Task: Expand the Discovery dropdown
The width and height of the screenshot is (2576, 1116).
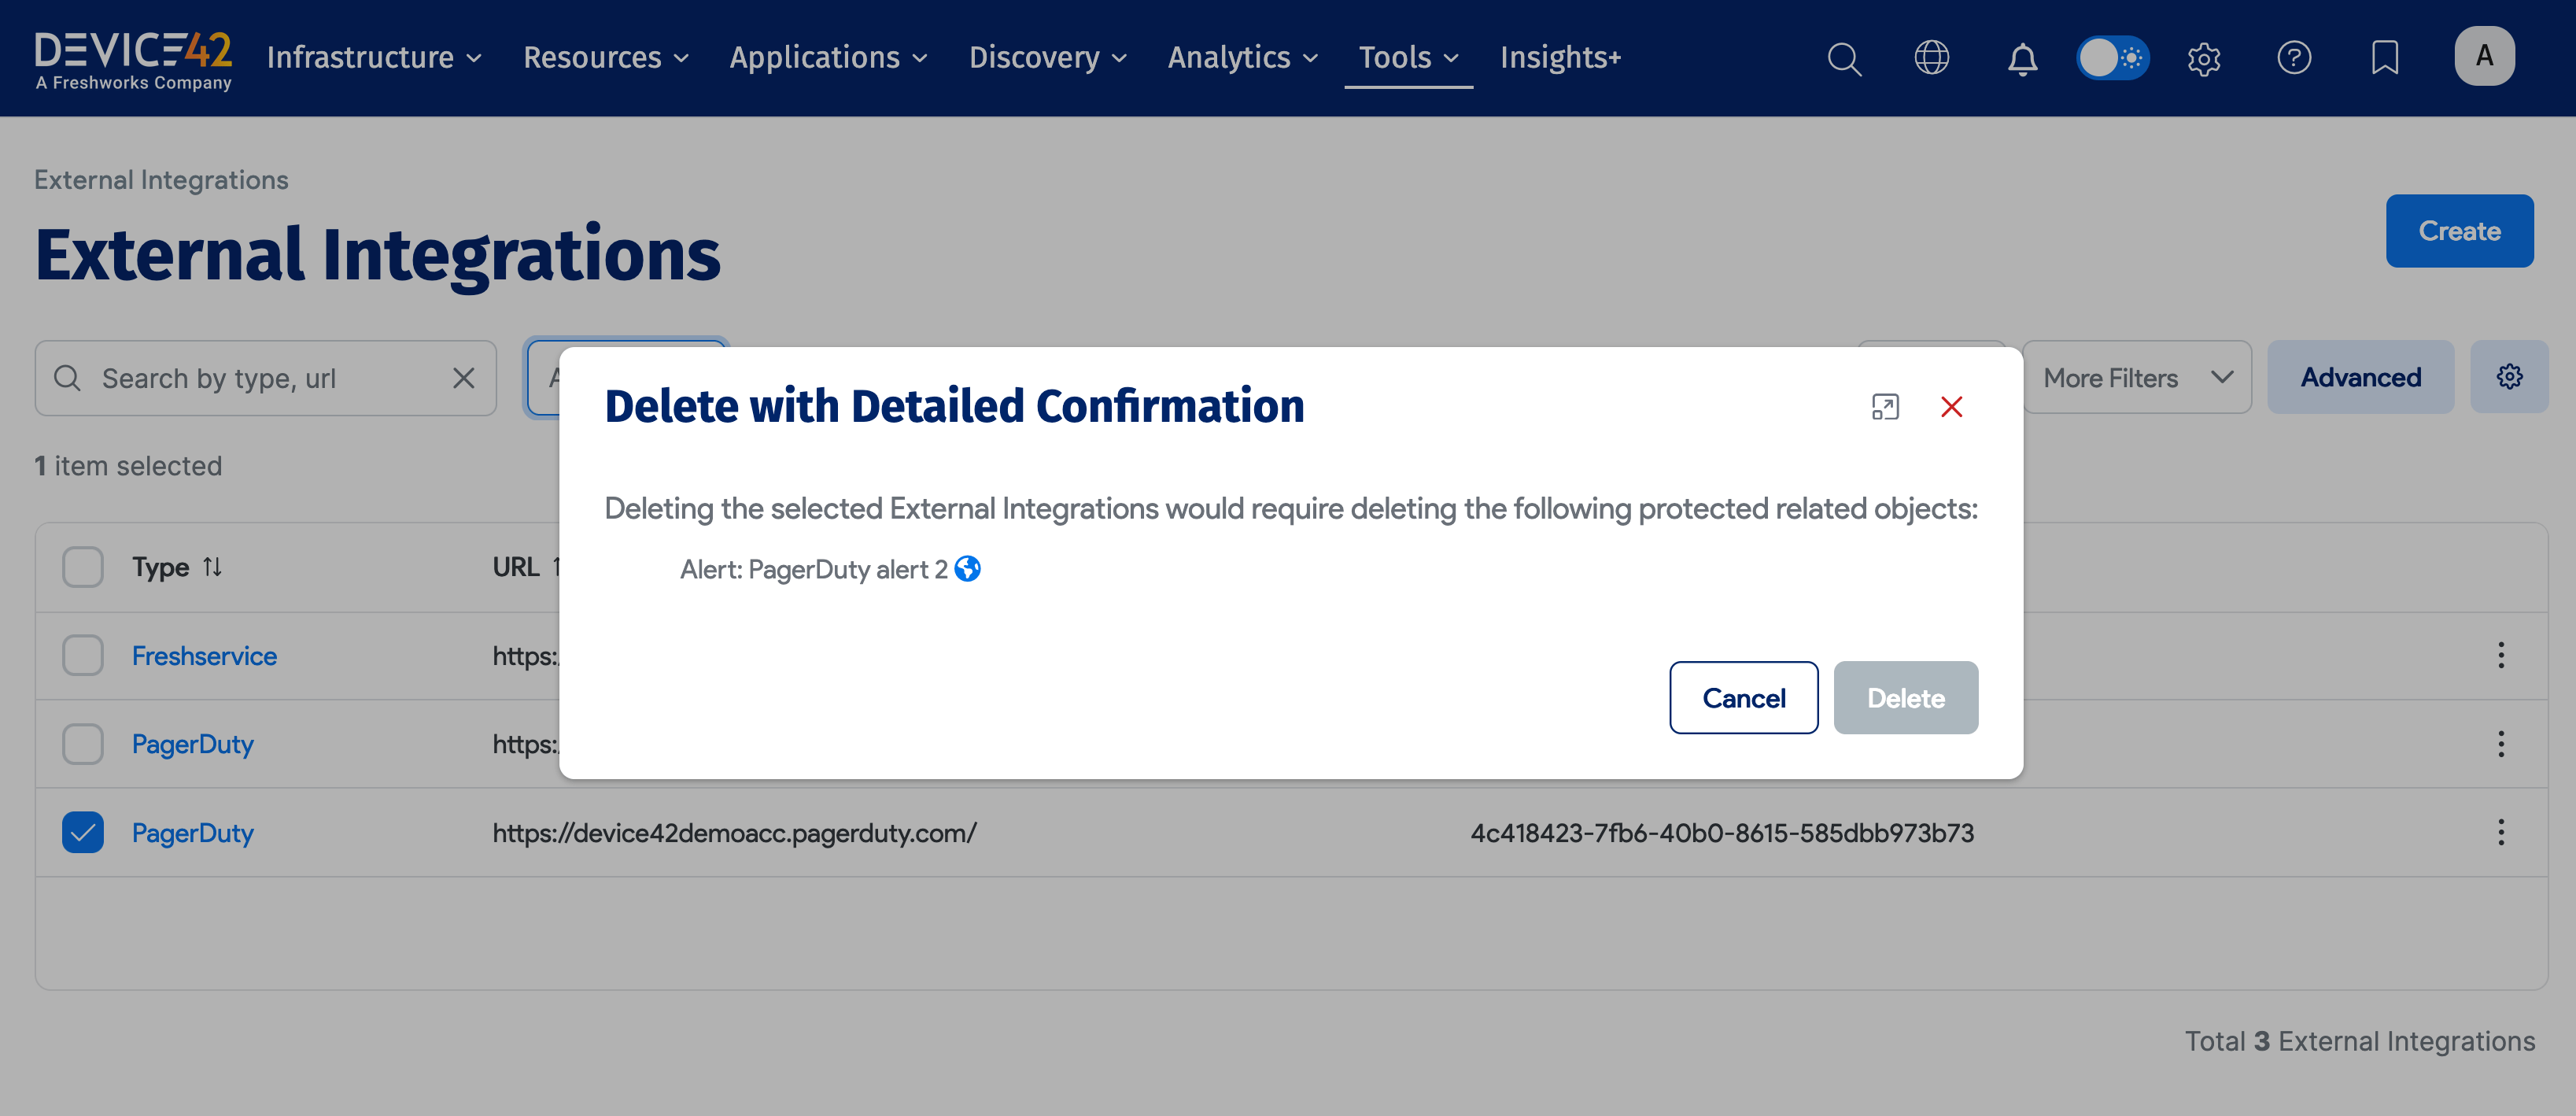Action: point(1046,57)
